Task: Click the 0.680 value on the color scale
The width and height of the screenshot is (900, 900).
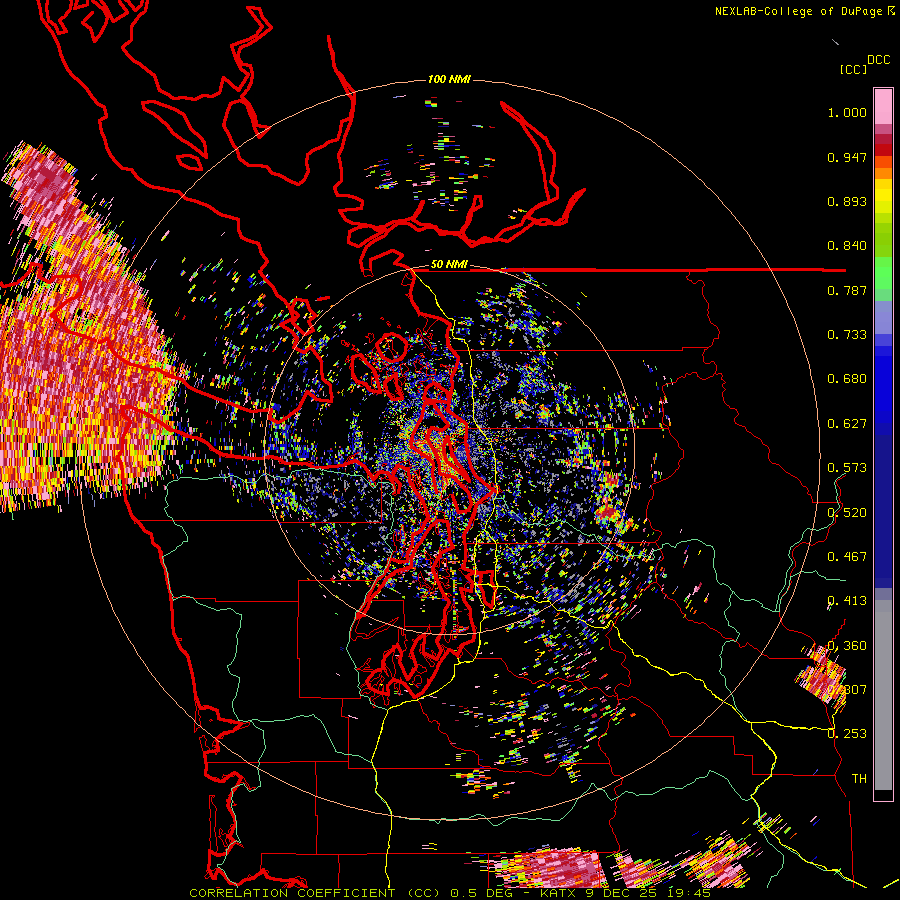Action: point(847,379)
